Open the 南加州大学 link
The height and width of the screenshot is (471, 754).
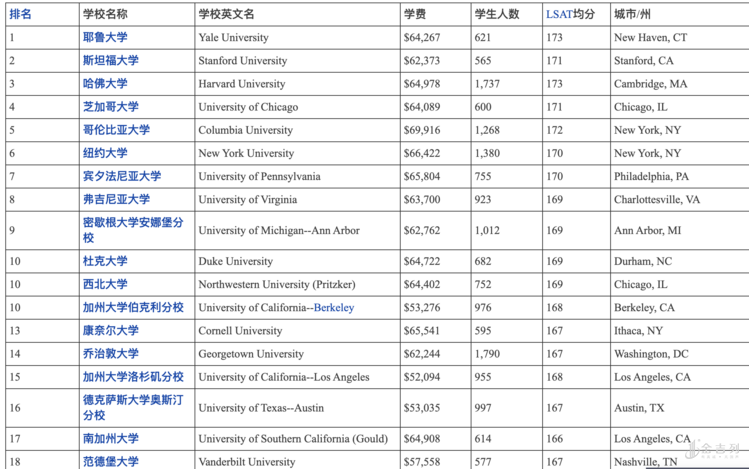(110, 438)
